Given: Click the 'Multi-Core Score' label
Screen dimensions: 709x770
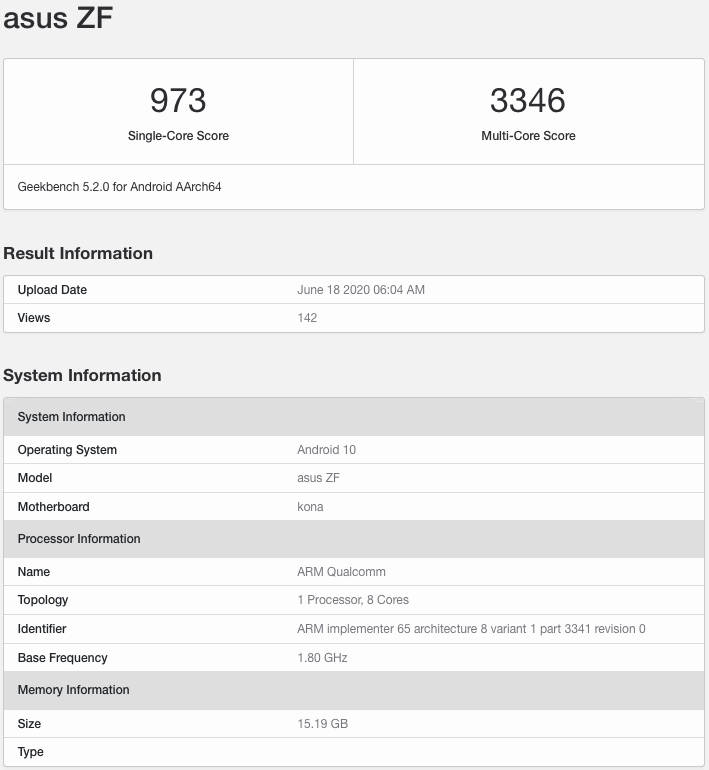Looking at the screenshot, I should pyautogui.click(x=528, y=136).
